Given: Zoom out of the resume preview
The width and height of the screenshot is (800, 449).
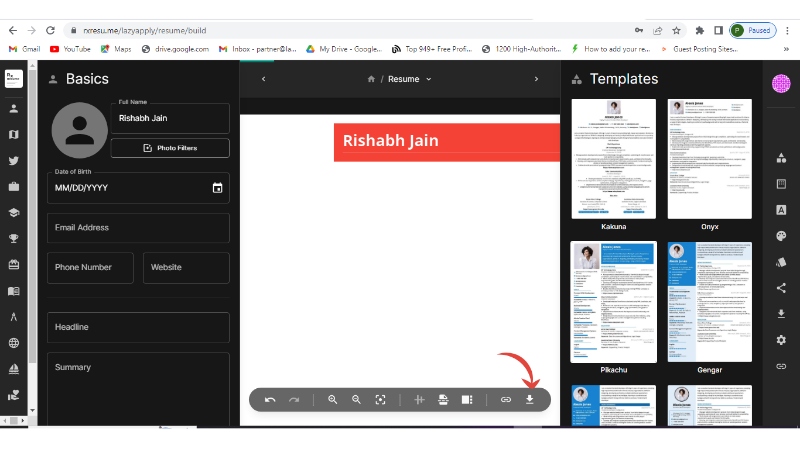Looking at the screenshot, I should coord(356,400).
